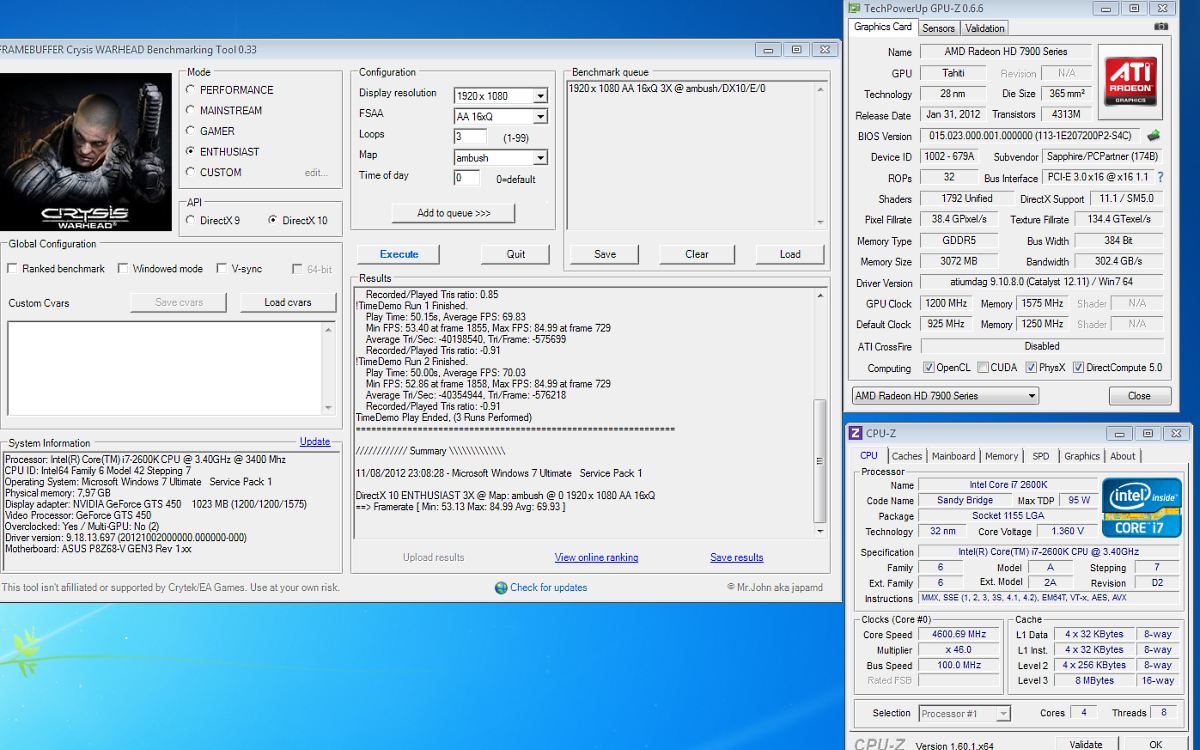The image size is (1200, 750).
Task: Open the SPD tab in CPU-Z
Action: point(1041,456)
